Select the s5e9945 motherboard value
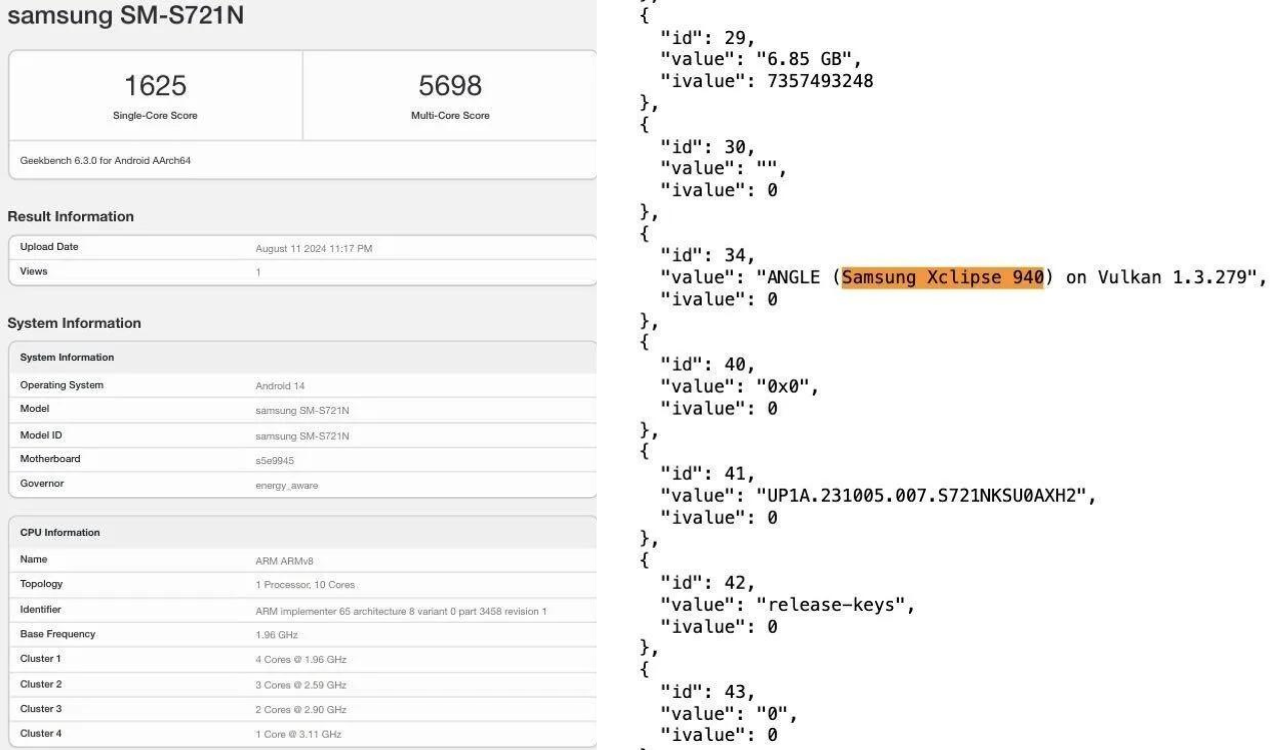 click(x=275, y=460)
